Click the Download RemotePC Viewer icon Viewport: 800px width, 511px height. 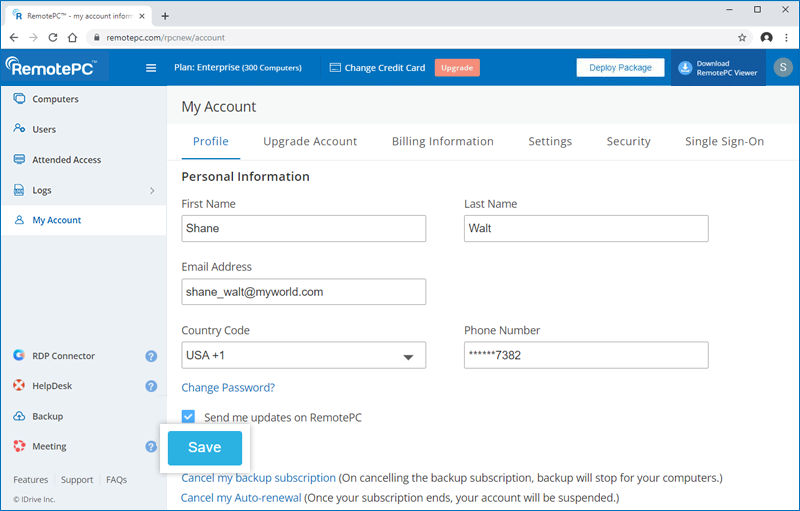coord(685,68)
